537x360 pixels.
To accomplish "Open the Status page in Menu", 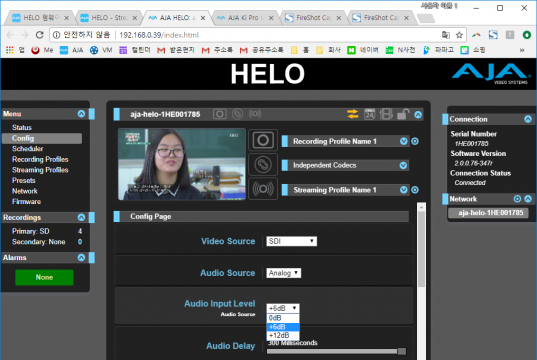I will tap(22, 127).
